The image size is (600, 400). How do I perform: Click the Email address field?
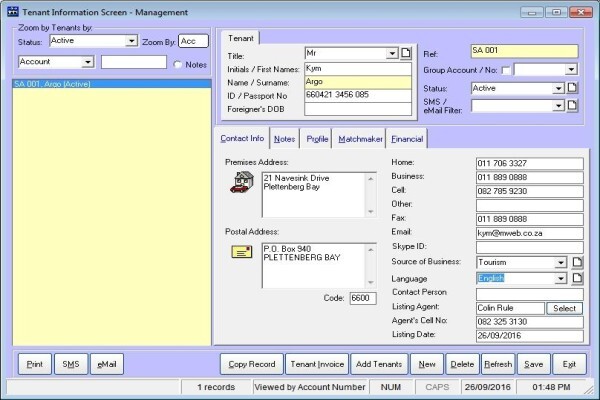coord(530,233)
